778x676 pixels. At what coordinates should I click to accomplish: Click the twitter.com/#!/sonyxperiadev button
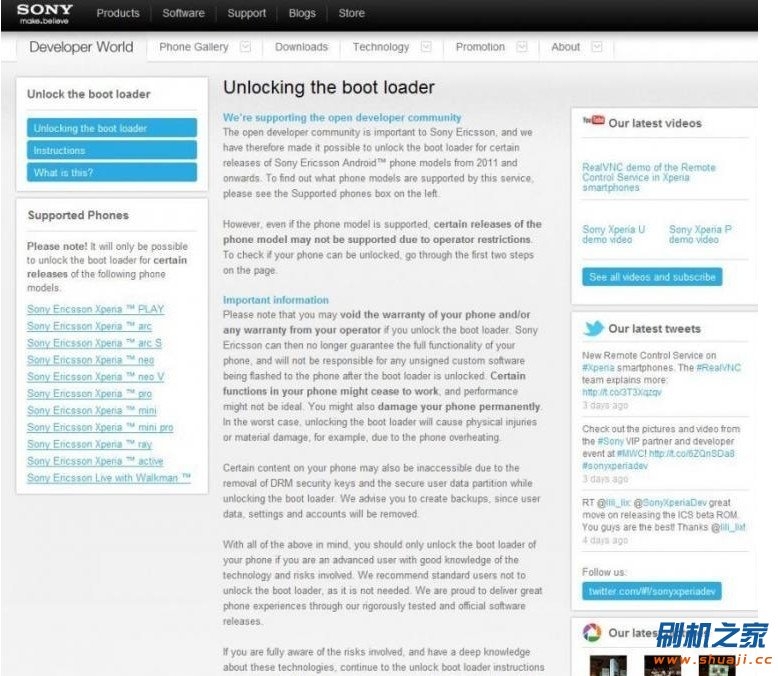pos(651,591)
